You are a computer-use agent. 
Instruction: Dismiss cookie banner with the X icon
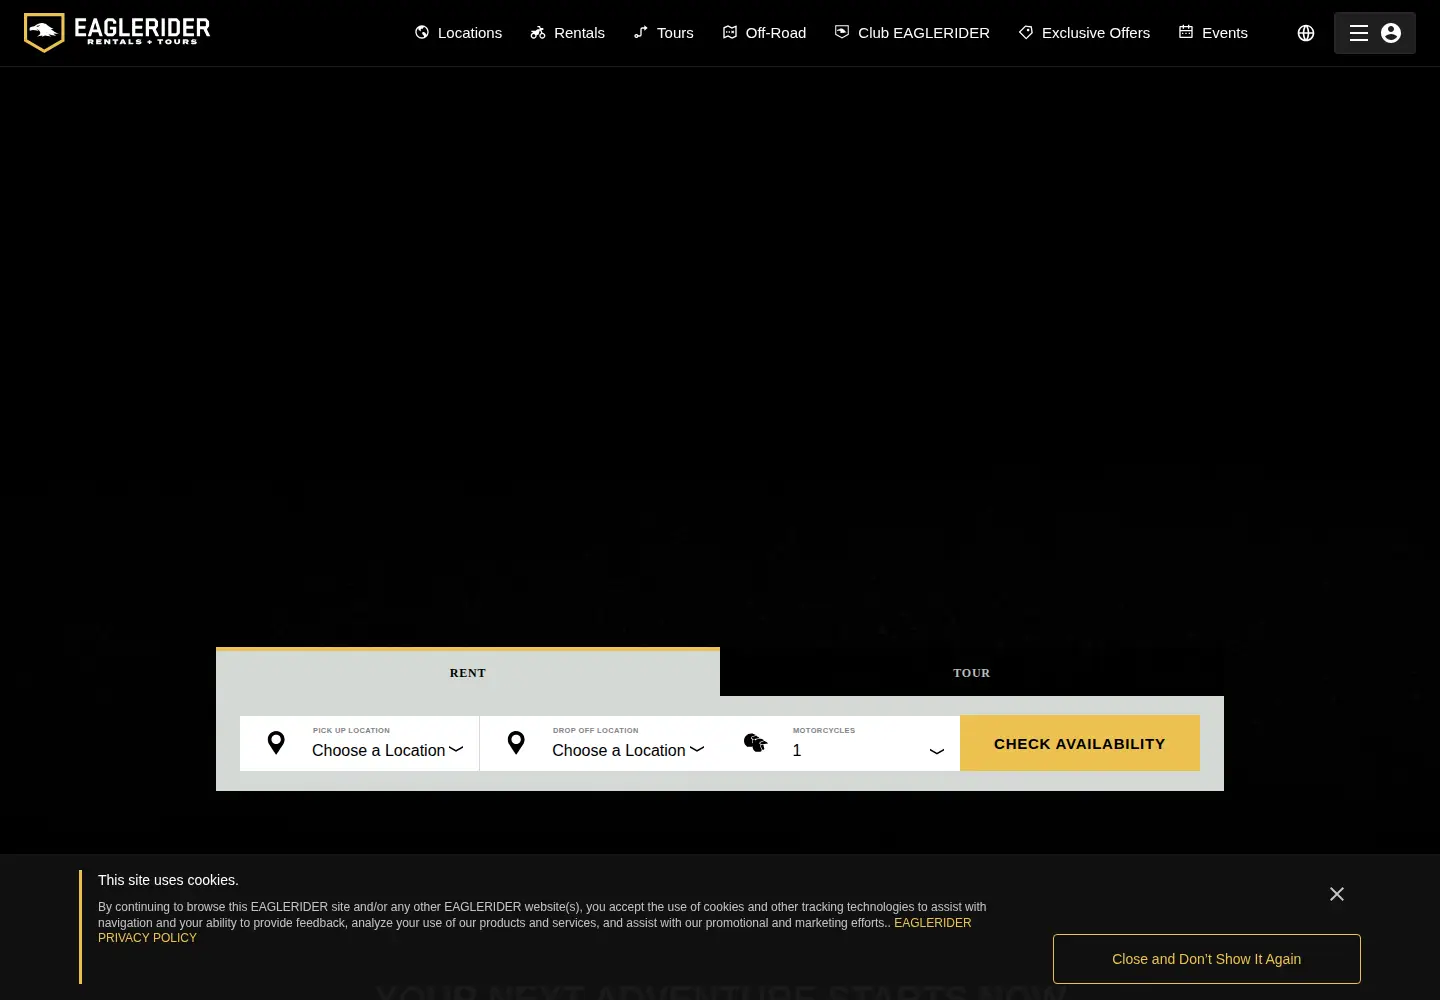coord(1337,894)
